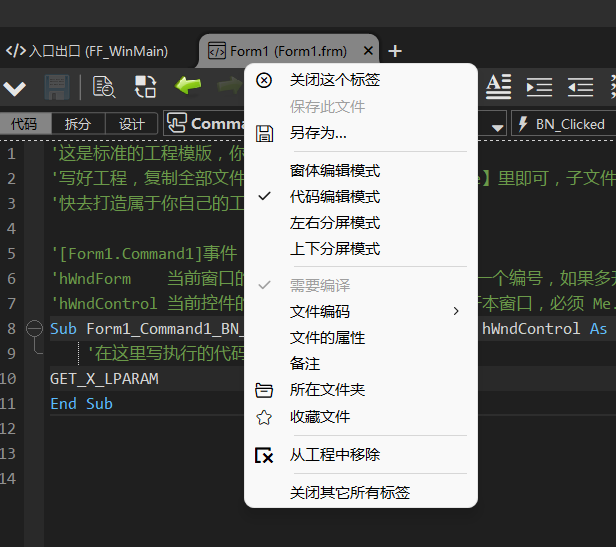616x547 pixels.
Task: Click code line 10 GET_X_LPARAM text
Action: tap(104, 379)
